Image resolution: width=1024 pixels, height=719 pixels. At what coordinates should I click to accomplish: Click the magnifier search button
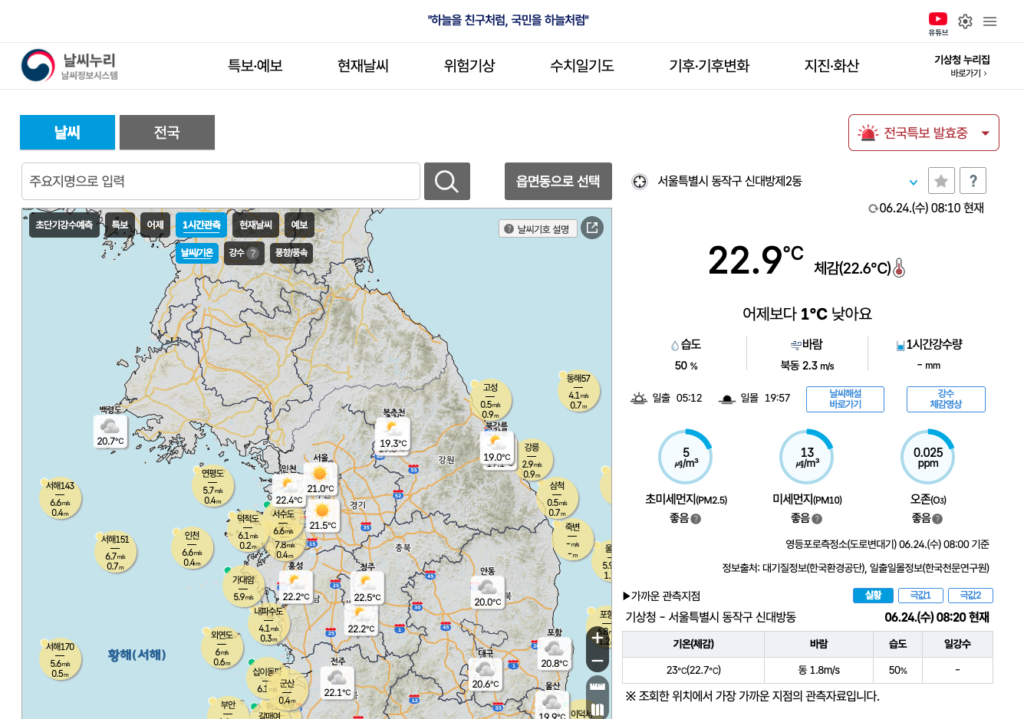pyautogui.click(x=447, y=181)
